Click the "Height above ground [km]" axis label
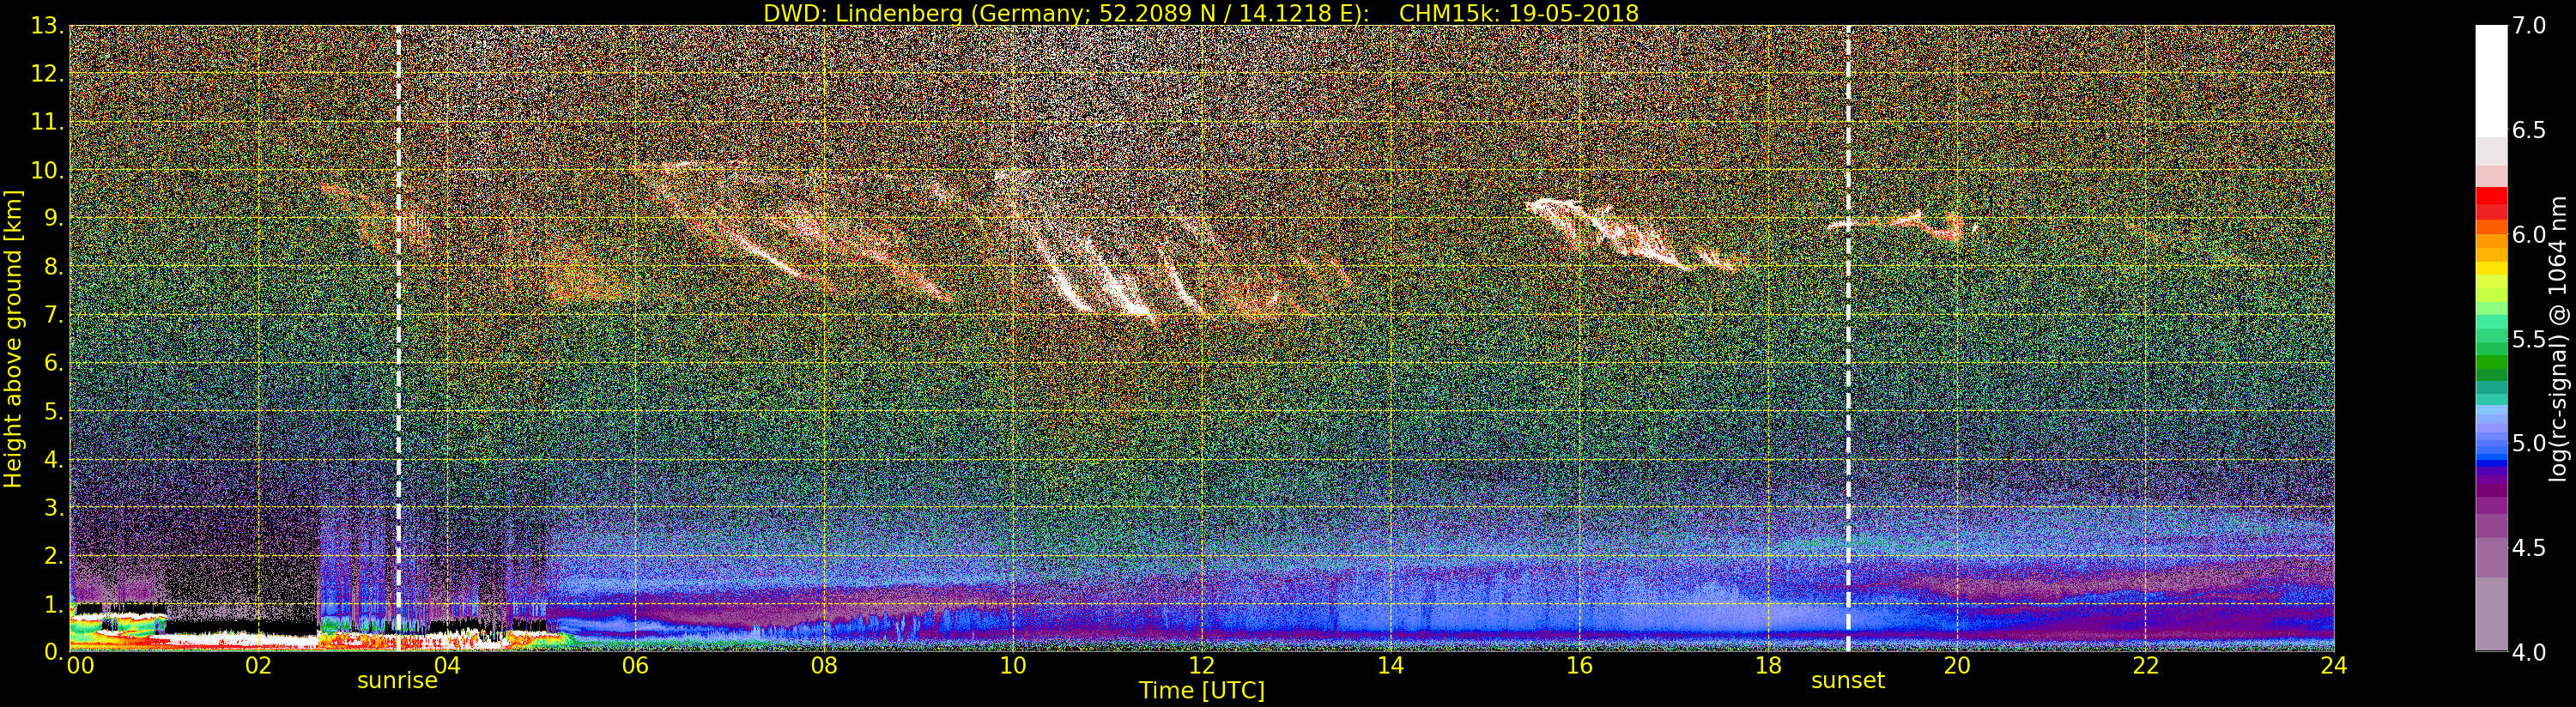Image resolution: width=2576 pixels, height=707 pixels. point(13,339)
